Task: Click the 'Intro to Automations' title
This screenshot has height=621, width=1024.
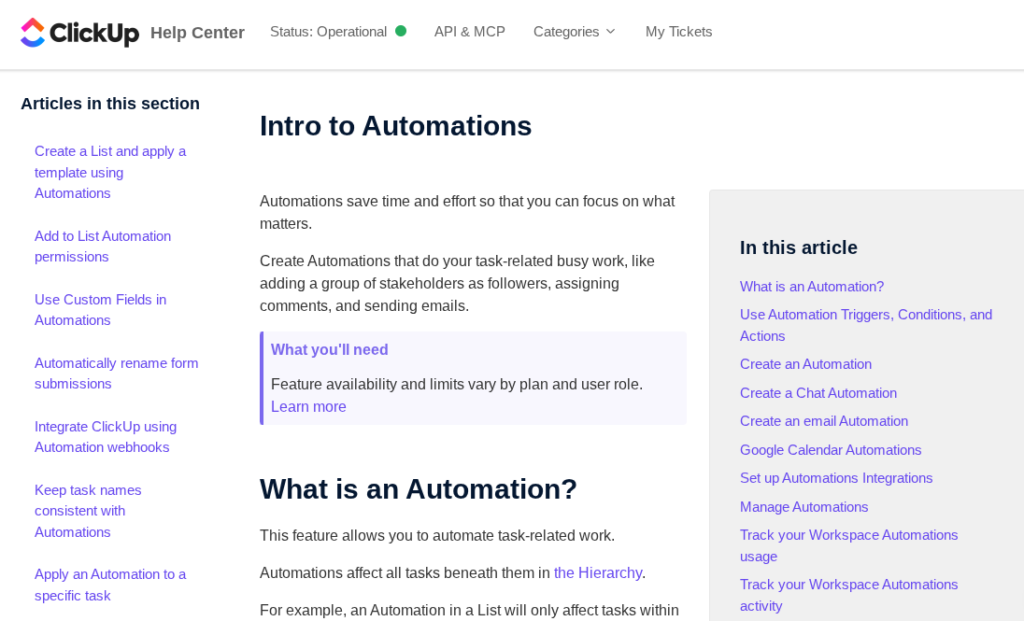Action: (396, 125)
